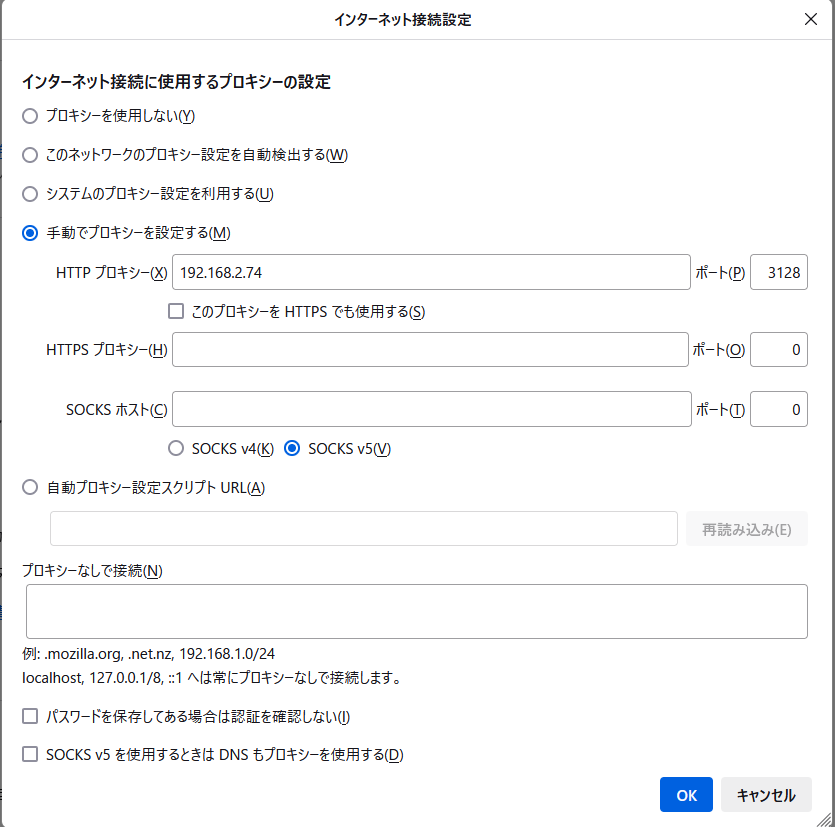Choose システムのプロキシー設定を利用する radio button
Viewport: 835px width, 827px height.
tap(30, 194)
